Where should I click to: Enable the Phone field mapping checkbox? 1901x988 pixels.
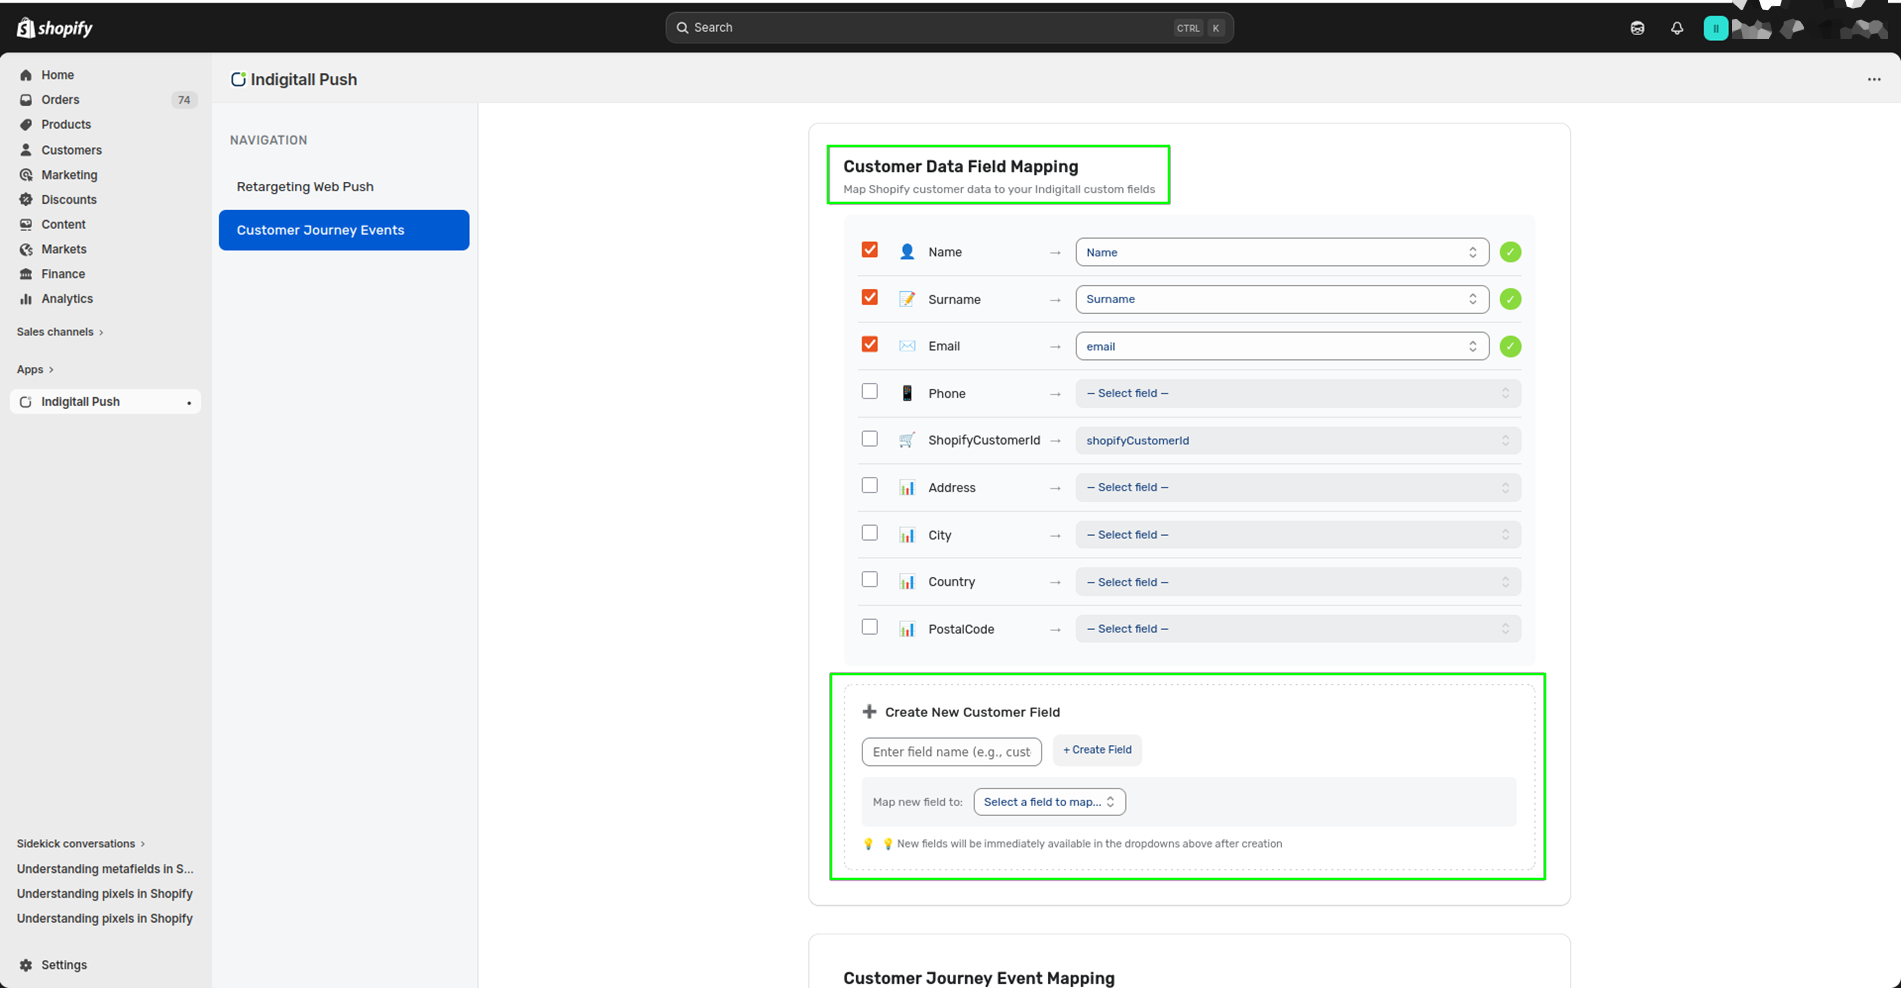tap(869, 391)
